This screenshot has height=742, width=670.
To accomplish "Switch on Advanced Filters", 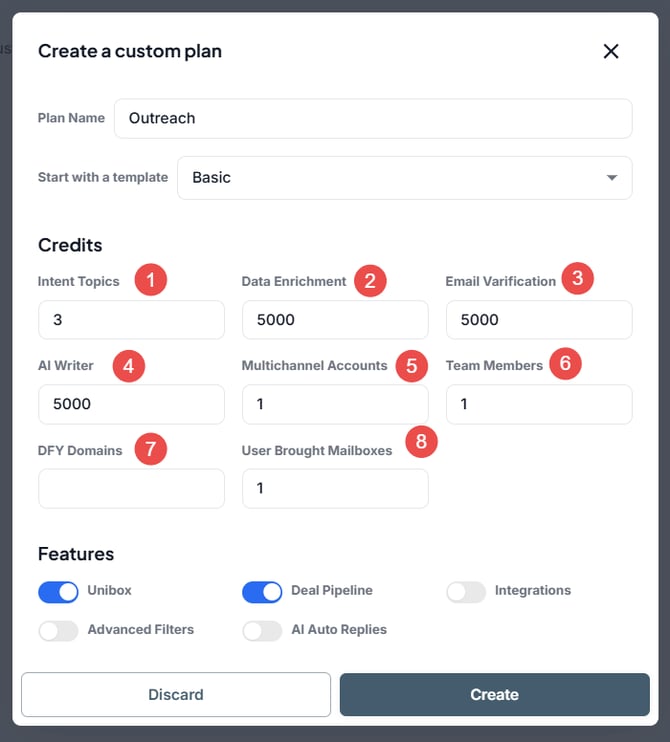I will 58,631.
